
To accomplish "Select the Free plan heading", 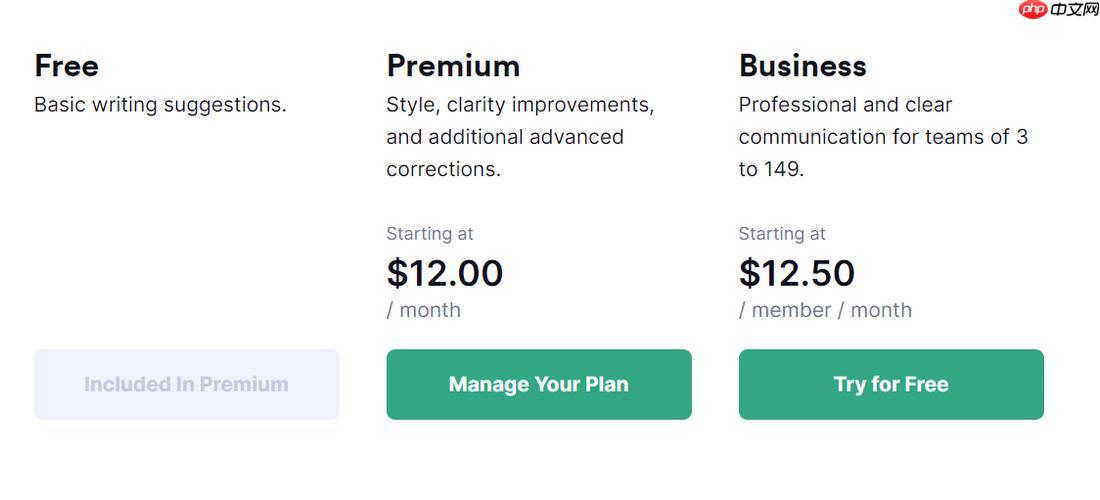I will (x=66, y=66).
